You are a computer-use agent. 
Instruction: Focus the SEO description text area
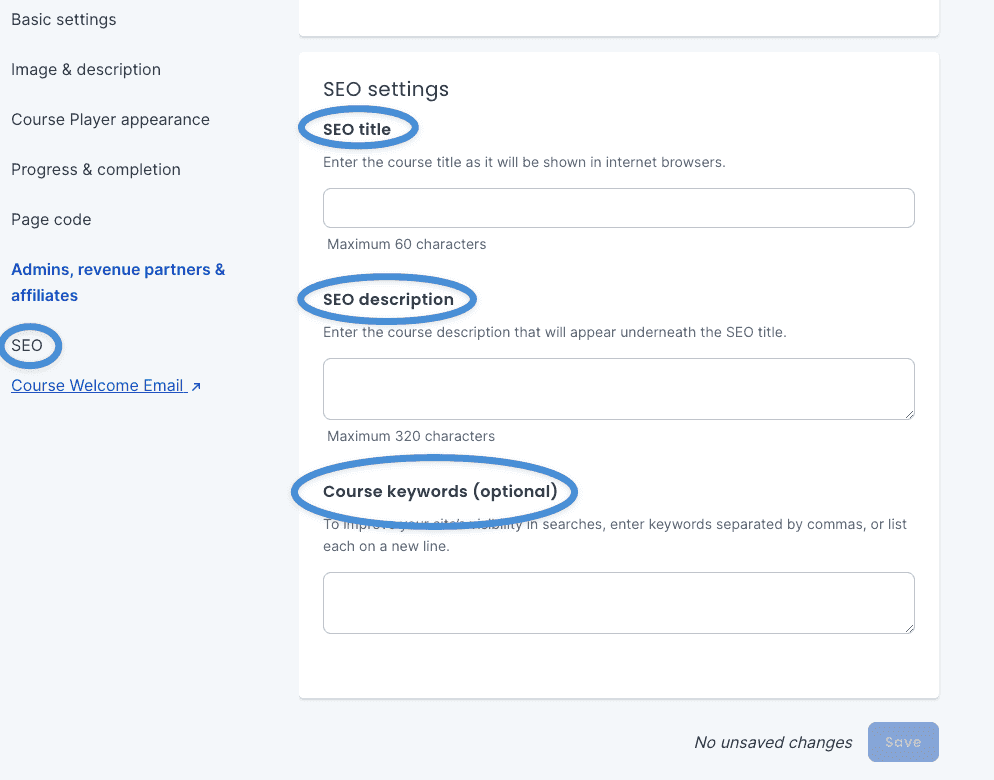tap(619, 389)
